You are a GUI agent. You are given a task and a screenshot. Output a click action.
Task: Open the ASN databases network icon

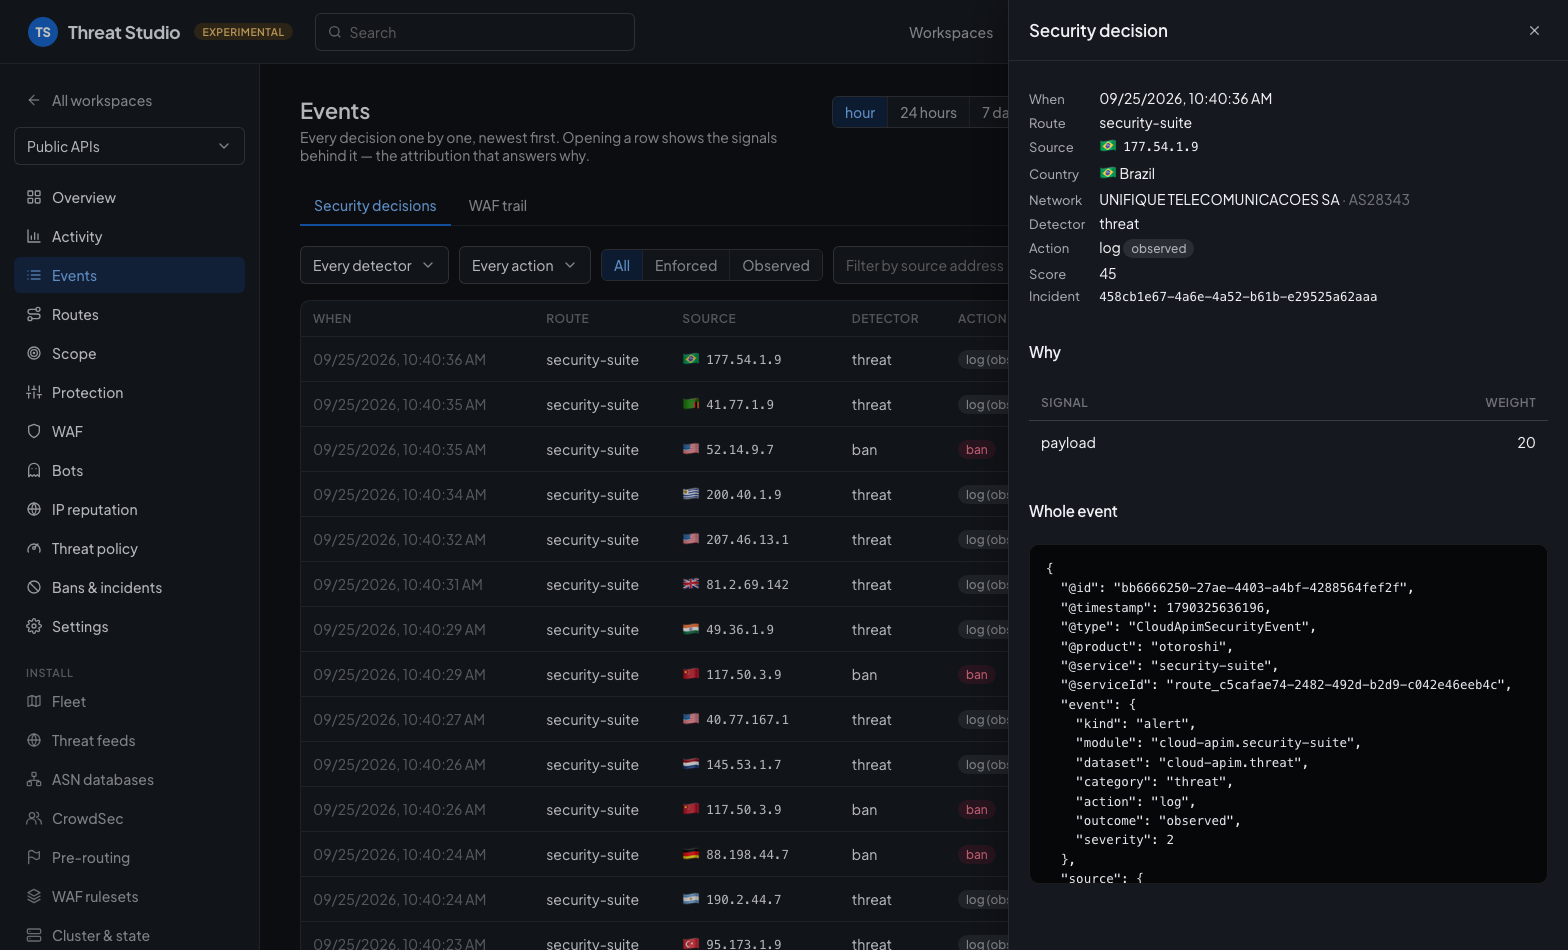(x=34, y=779)
